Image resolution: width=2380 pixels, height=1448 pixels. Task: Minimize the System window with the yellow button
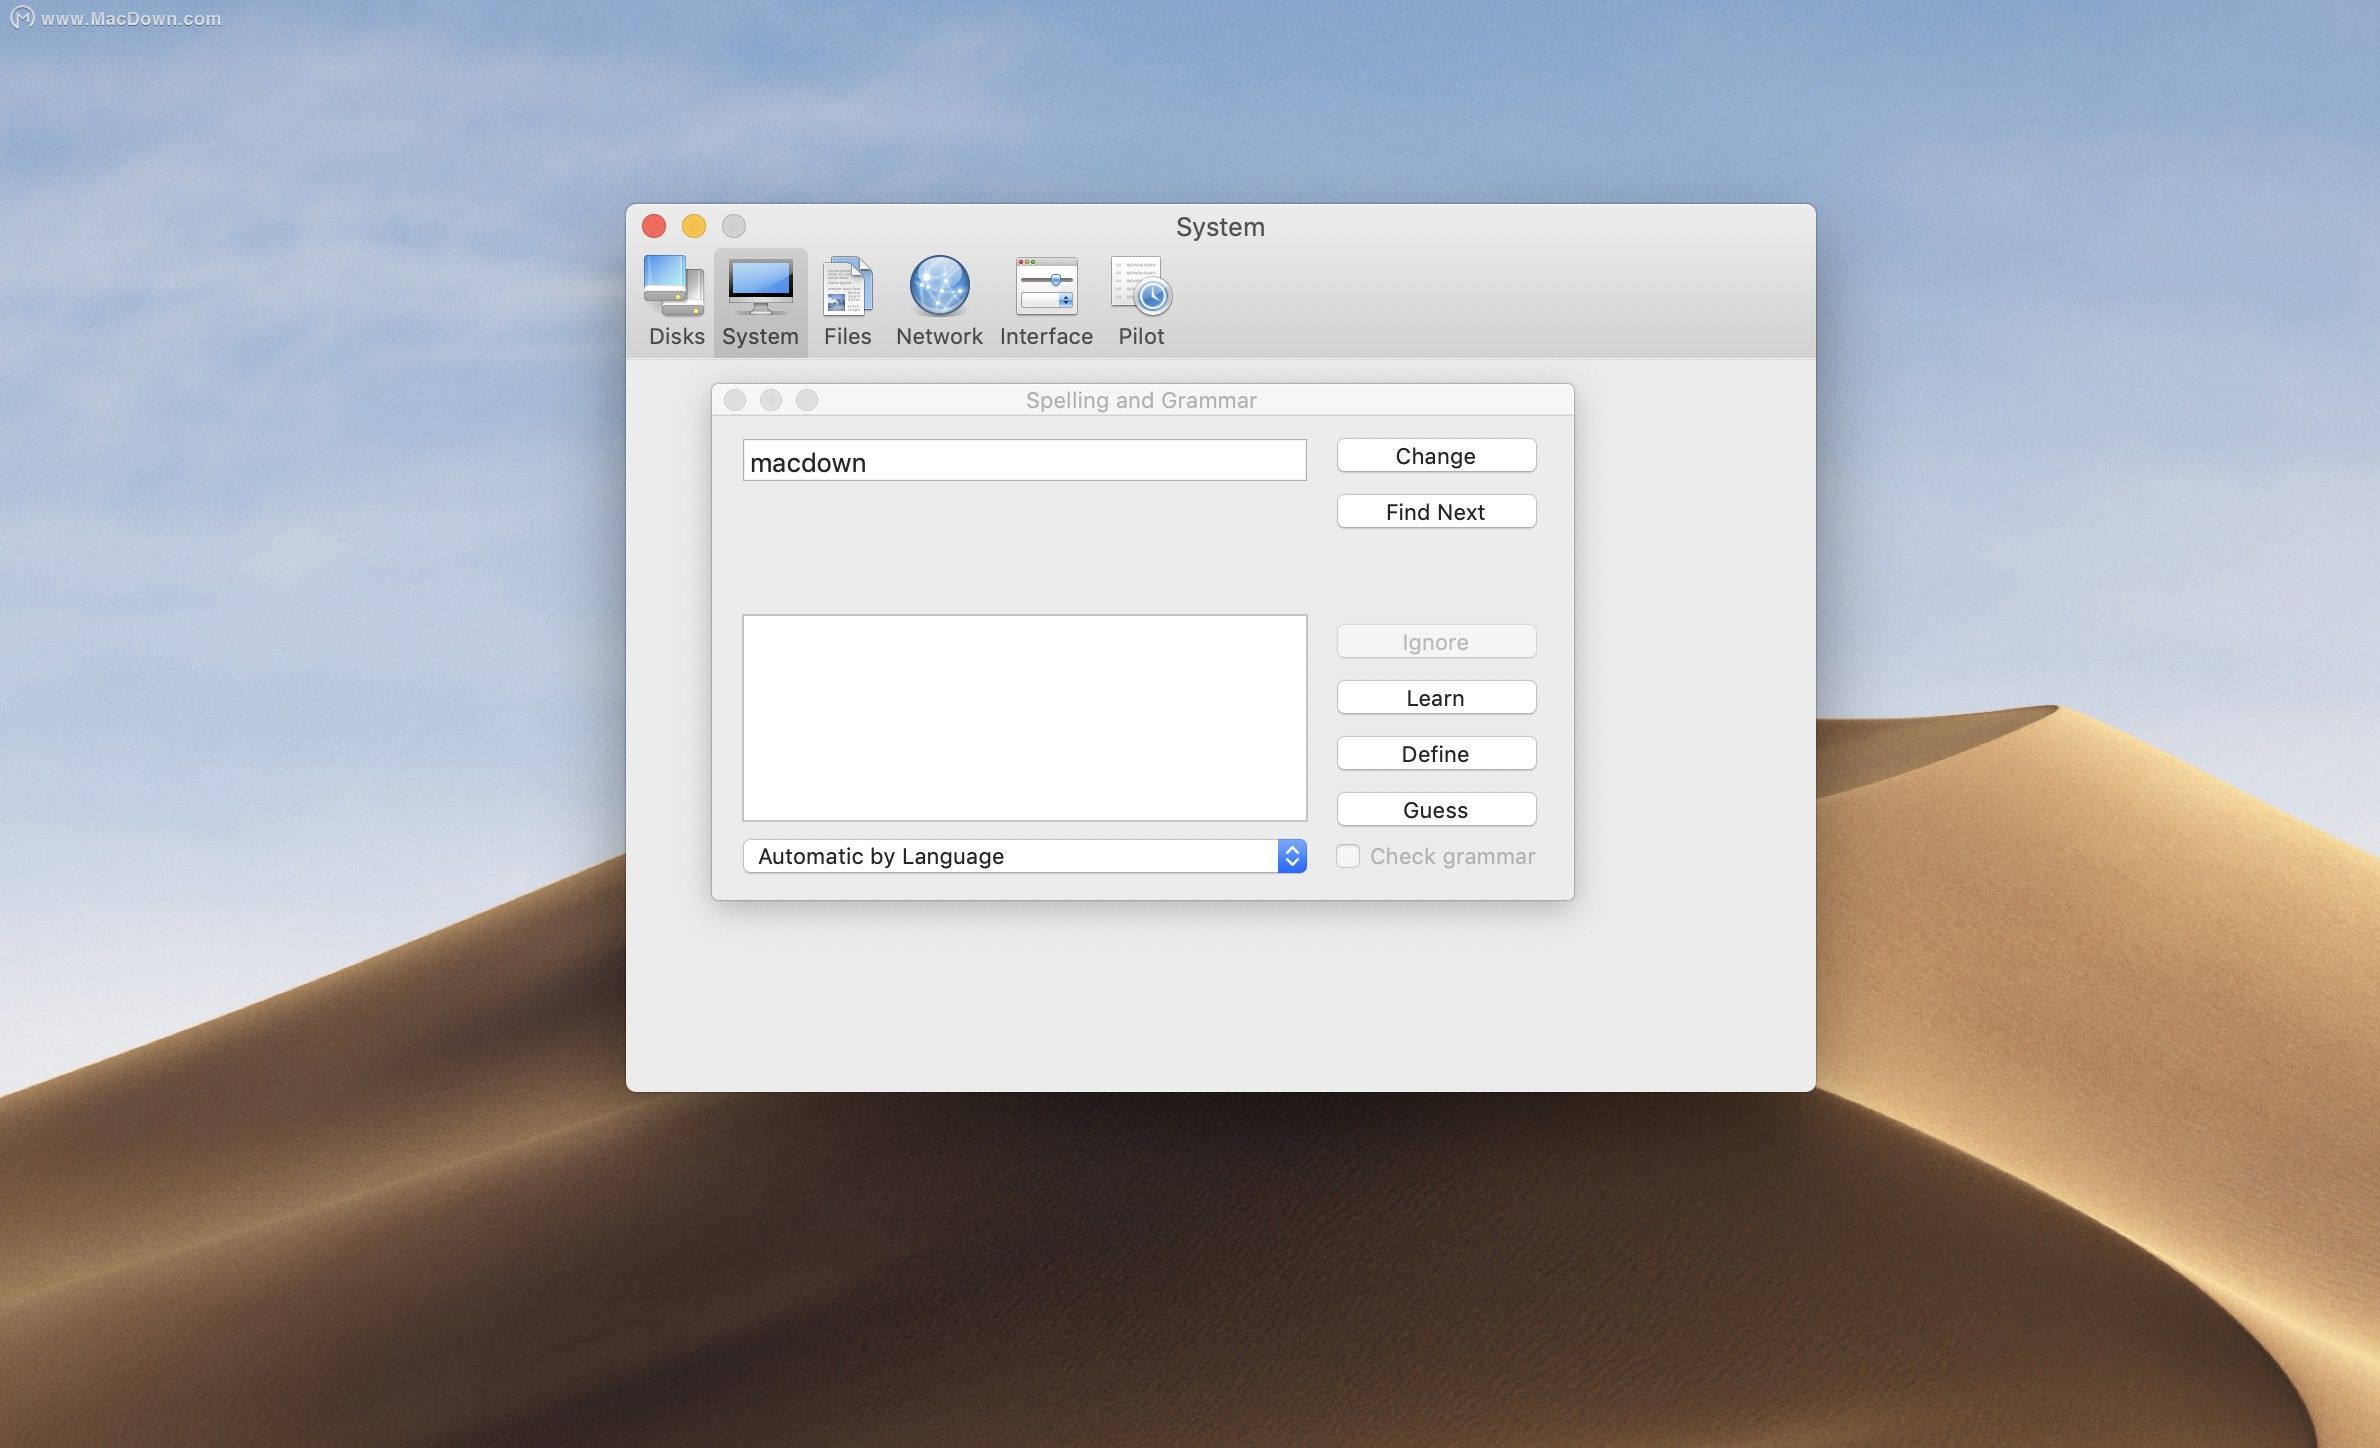(x=694, y=226)
